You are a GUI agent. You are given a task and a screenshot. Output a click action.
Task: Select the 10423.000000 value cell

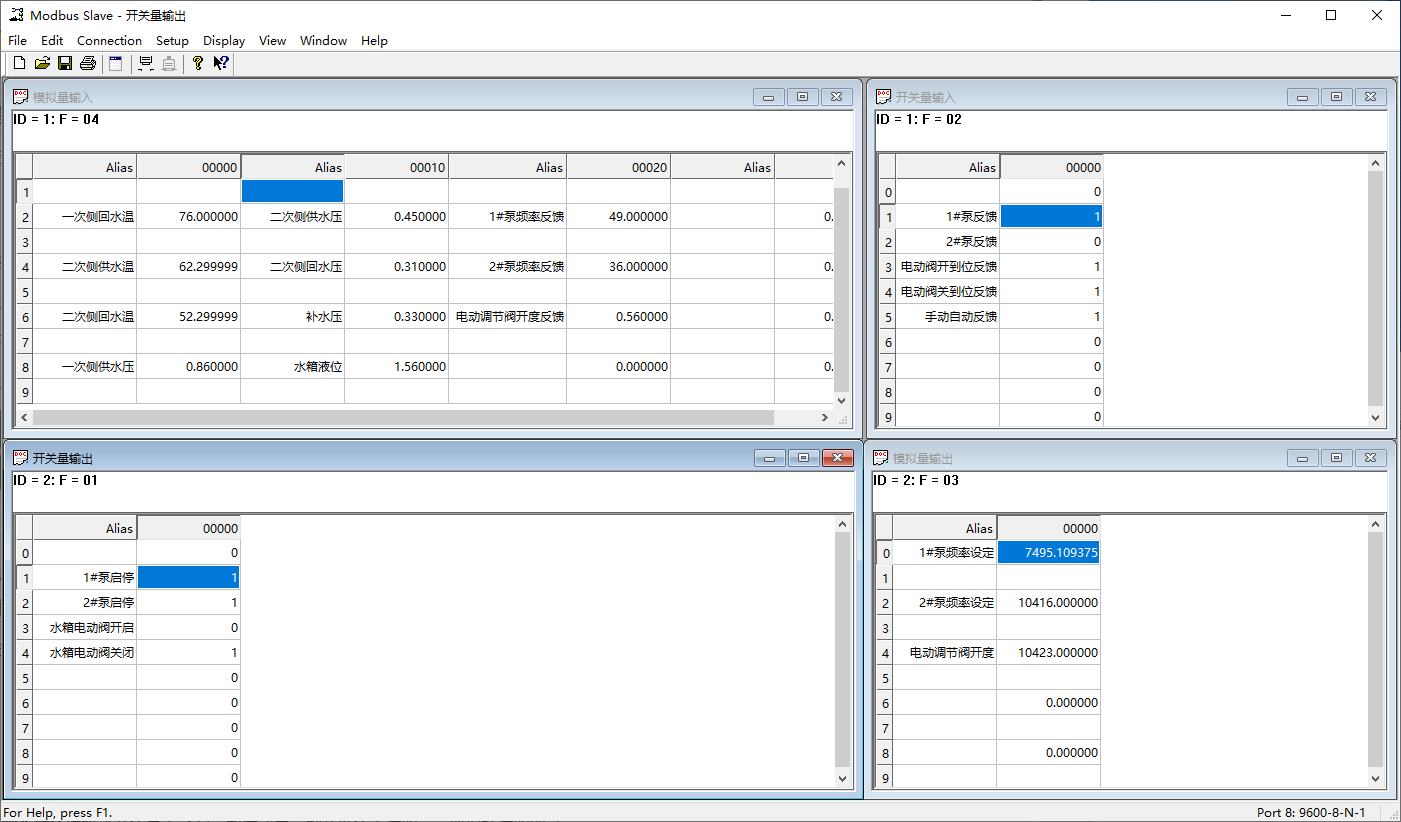coord(1048,652)
